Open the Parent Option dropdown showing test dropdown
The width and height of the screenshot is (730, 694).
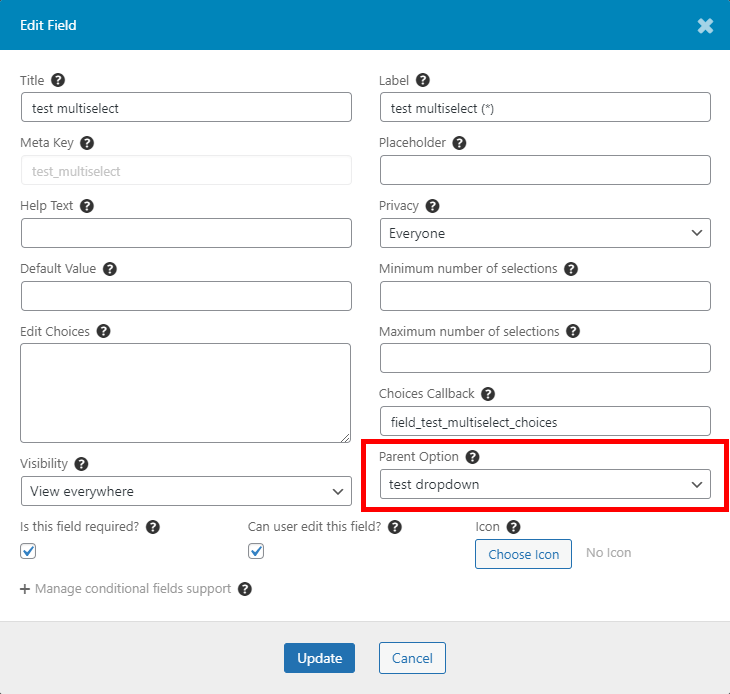point(545,484)
